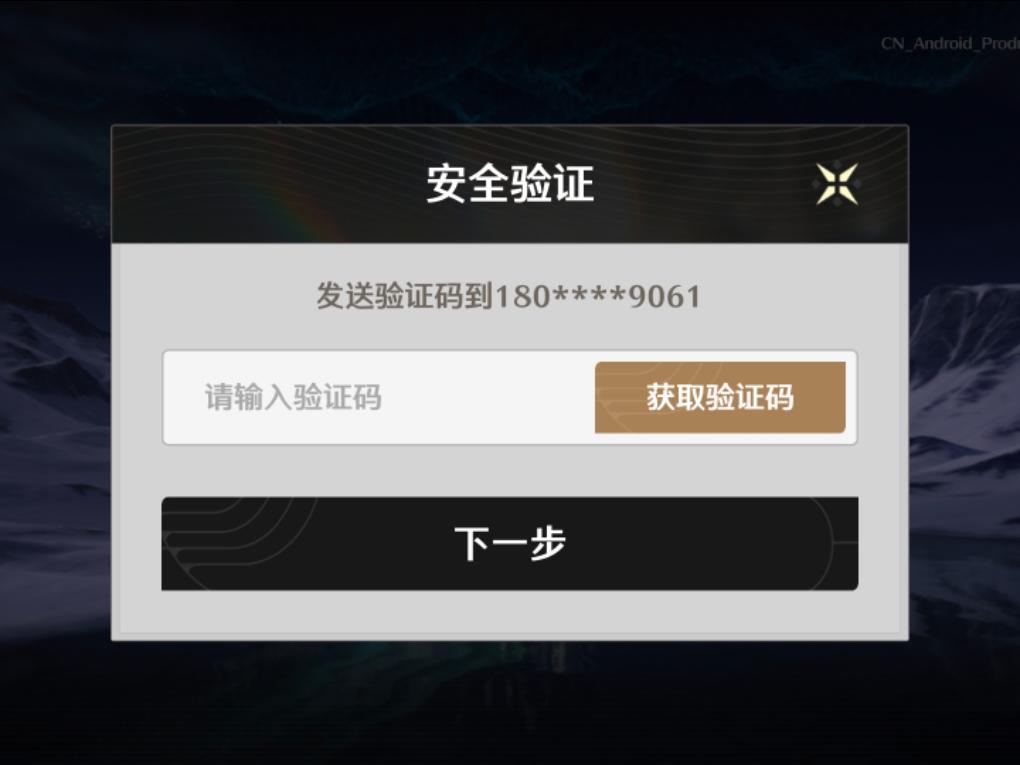
Task: Click the 发送验证码到 label text
Action: click(x=405, y=297)
